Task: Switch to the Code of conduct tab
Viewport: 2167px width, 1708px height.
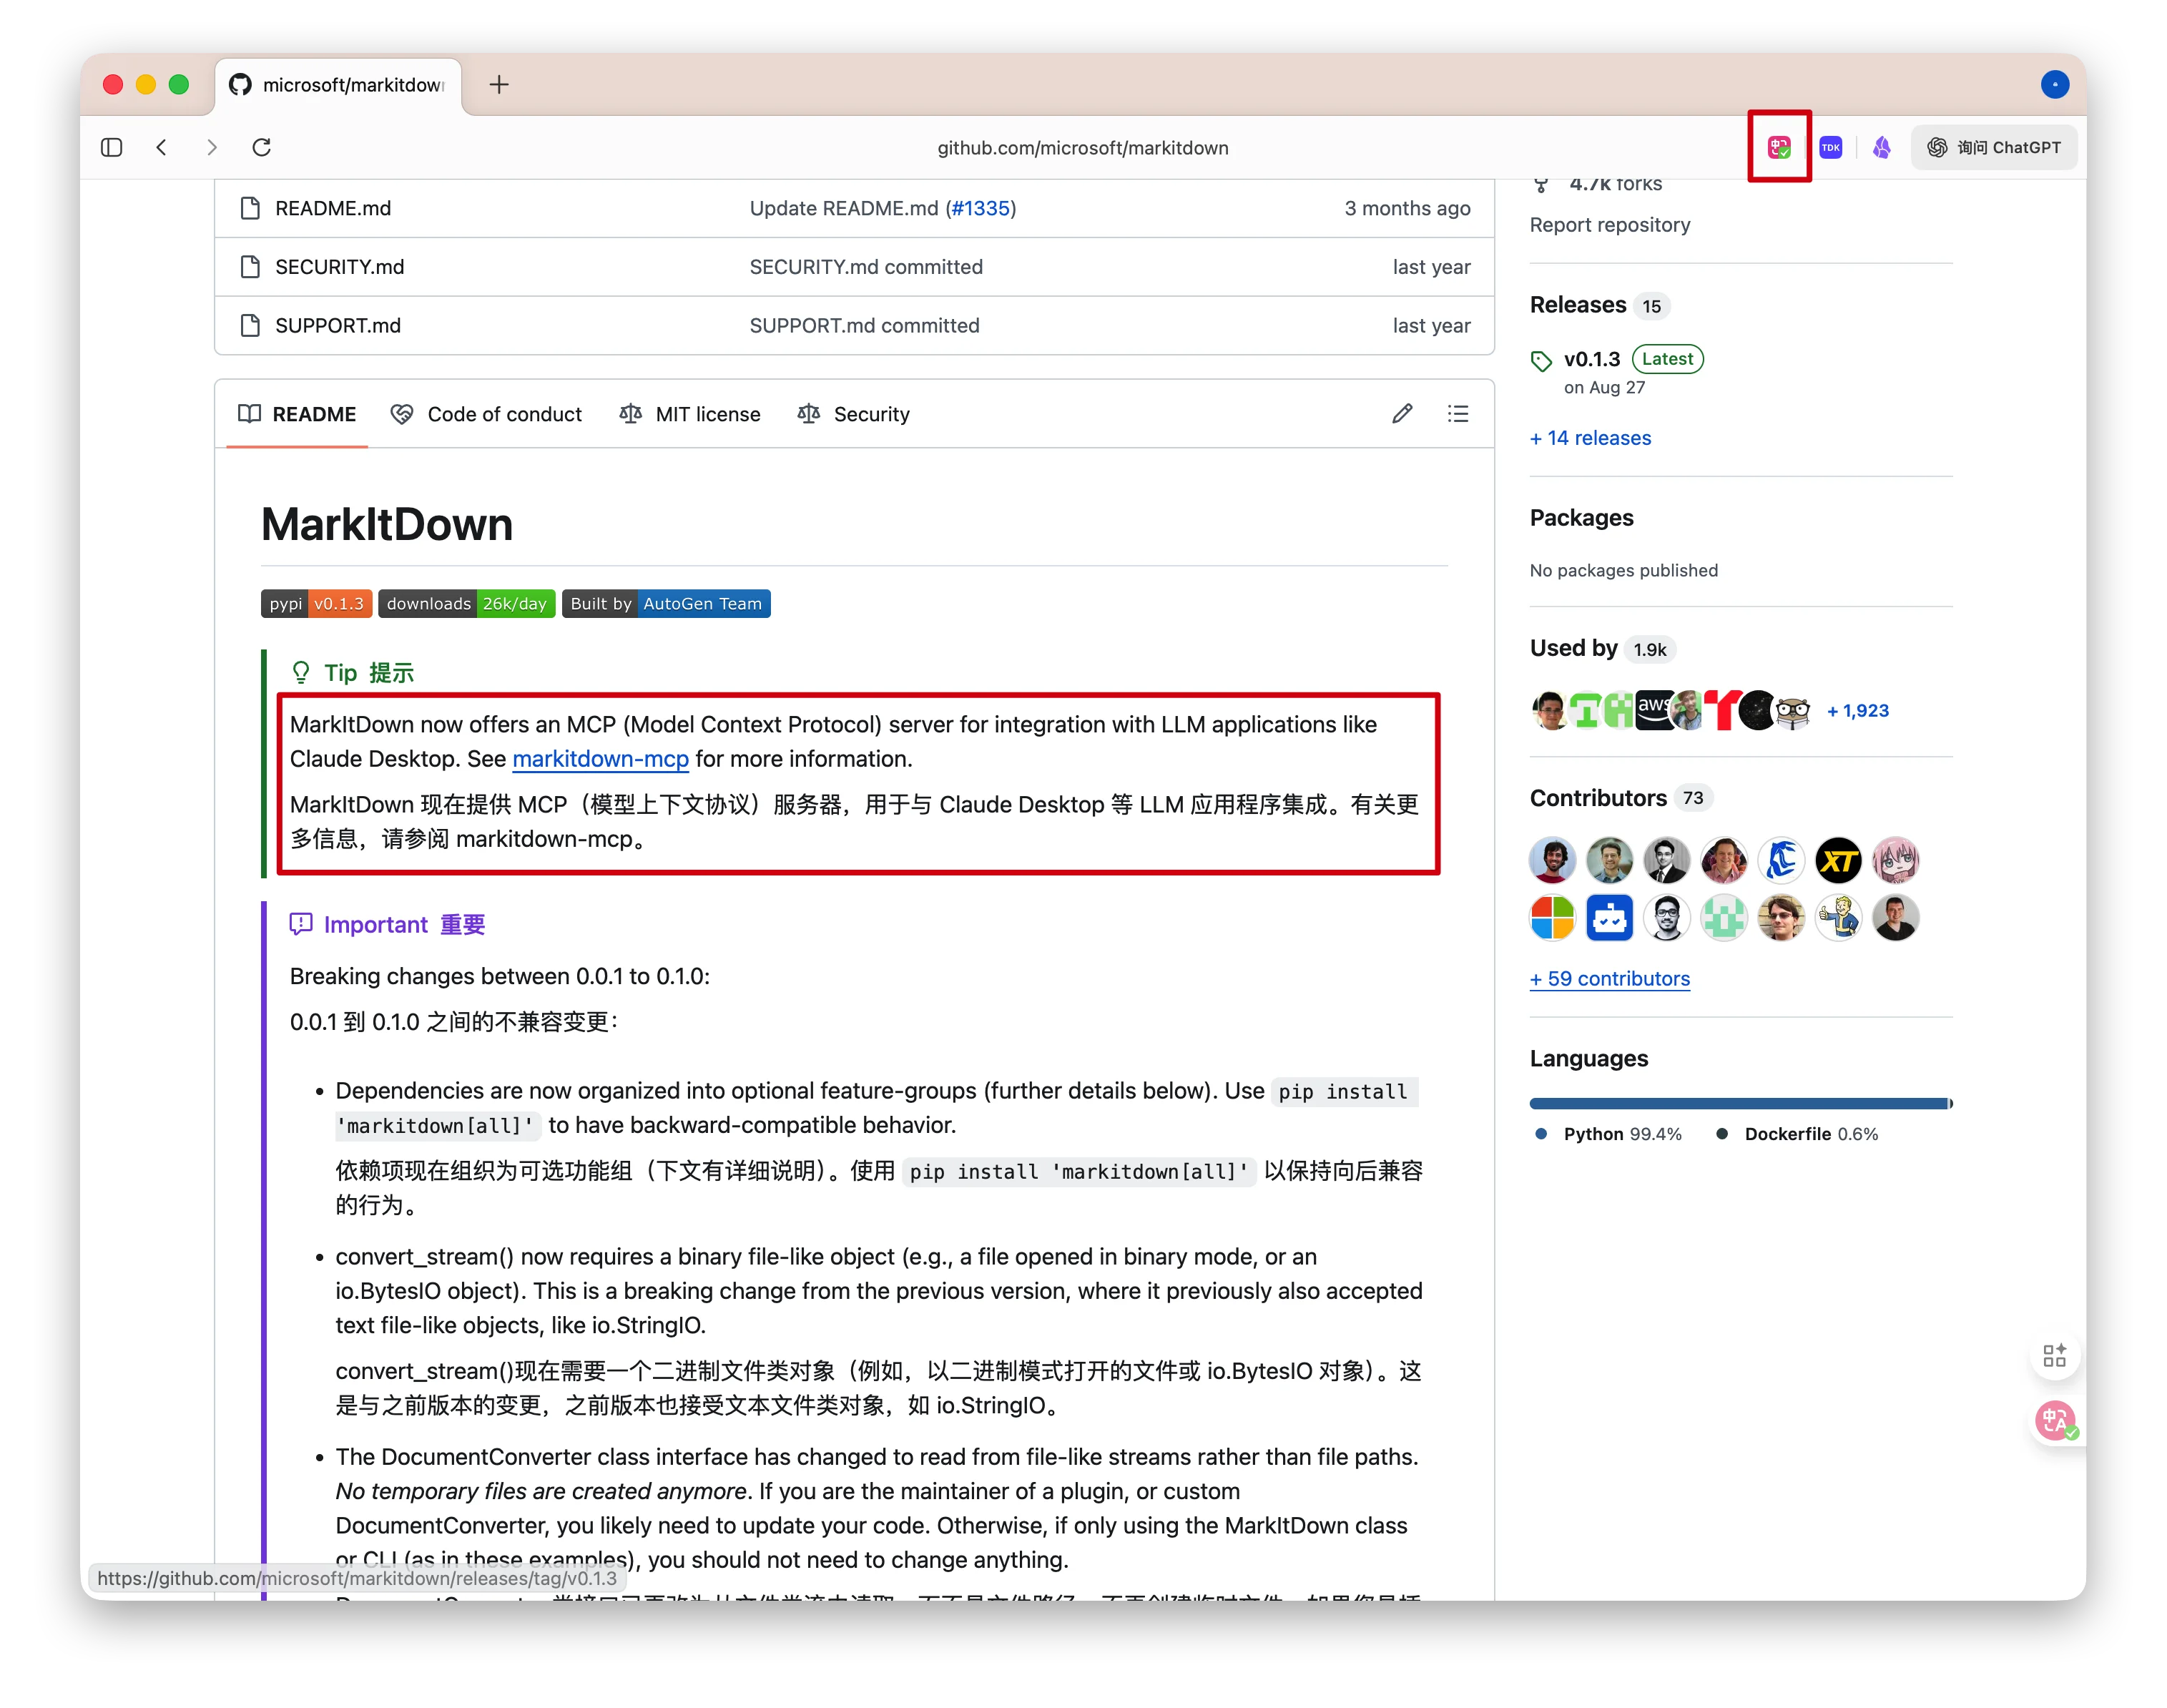Action: 504,413
